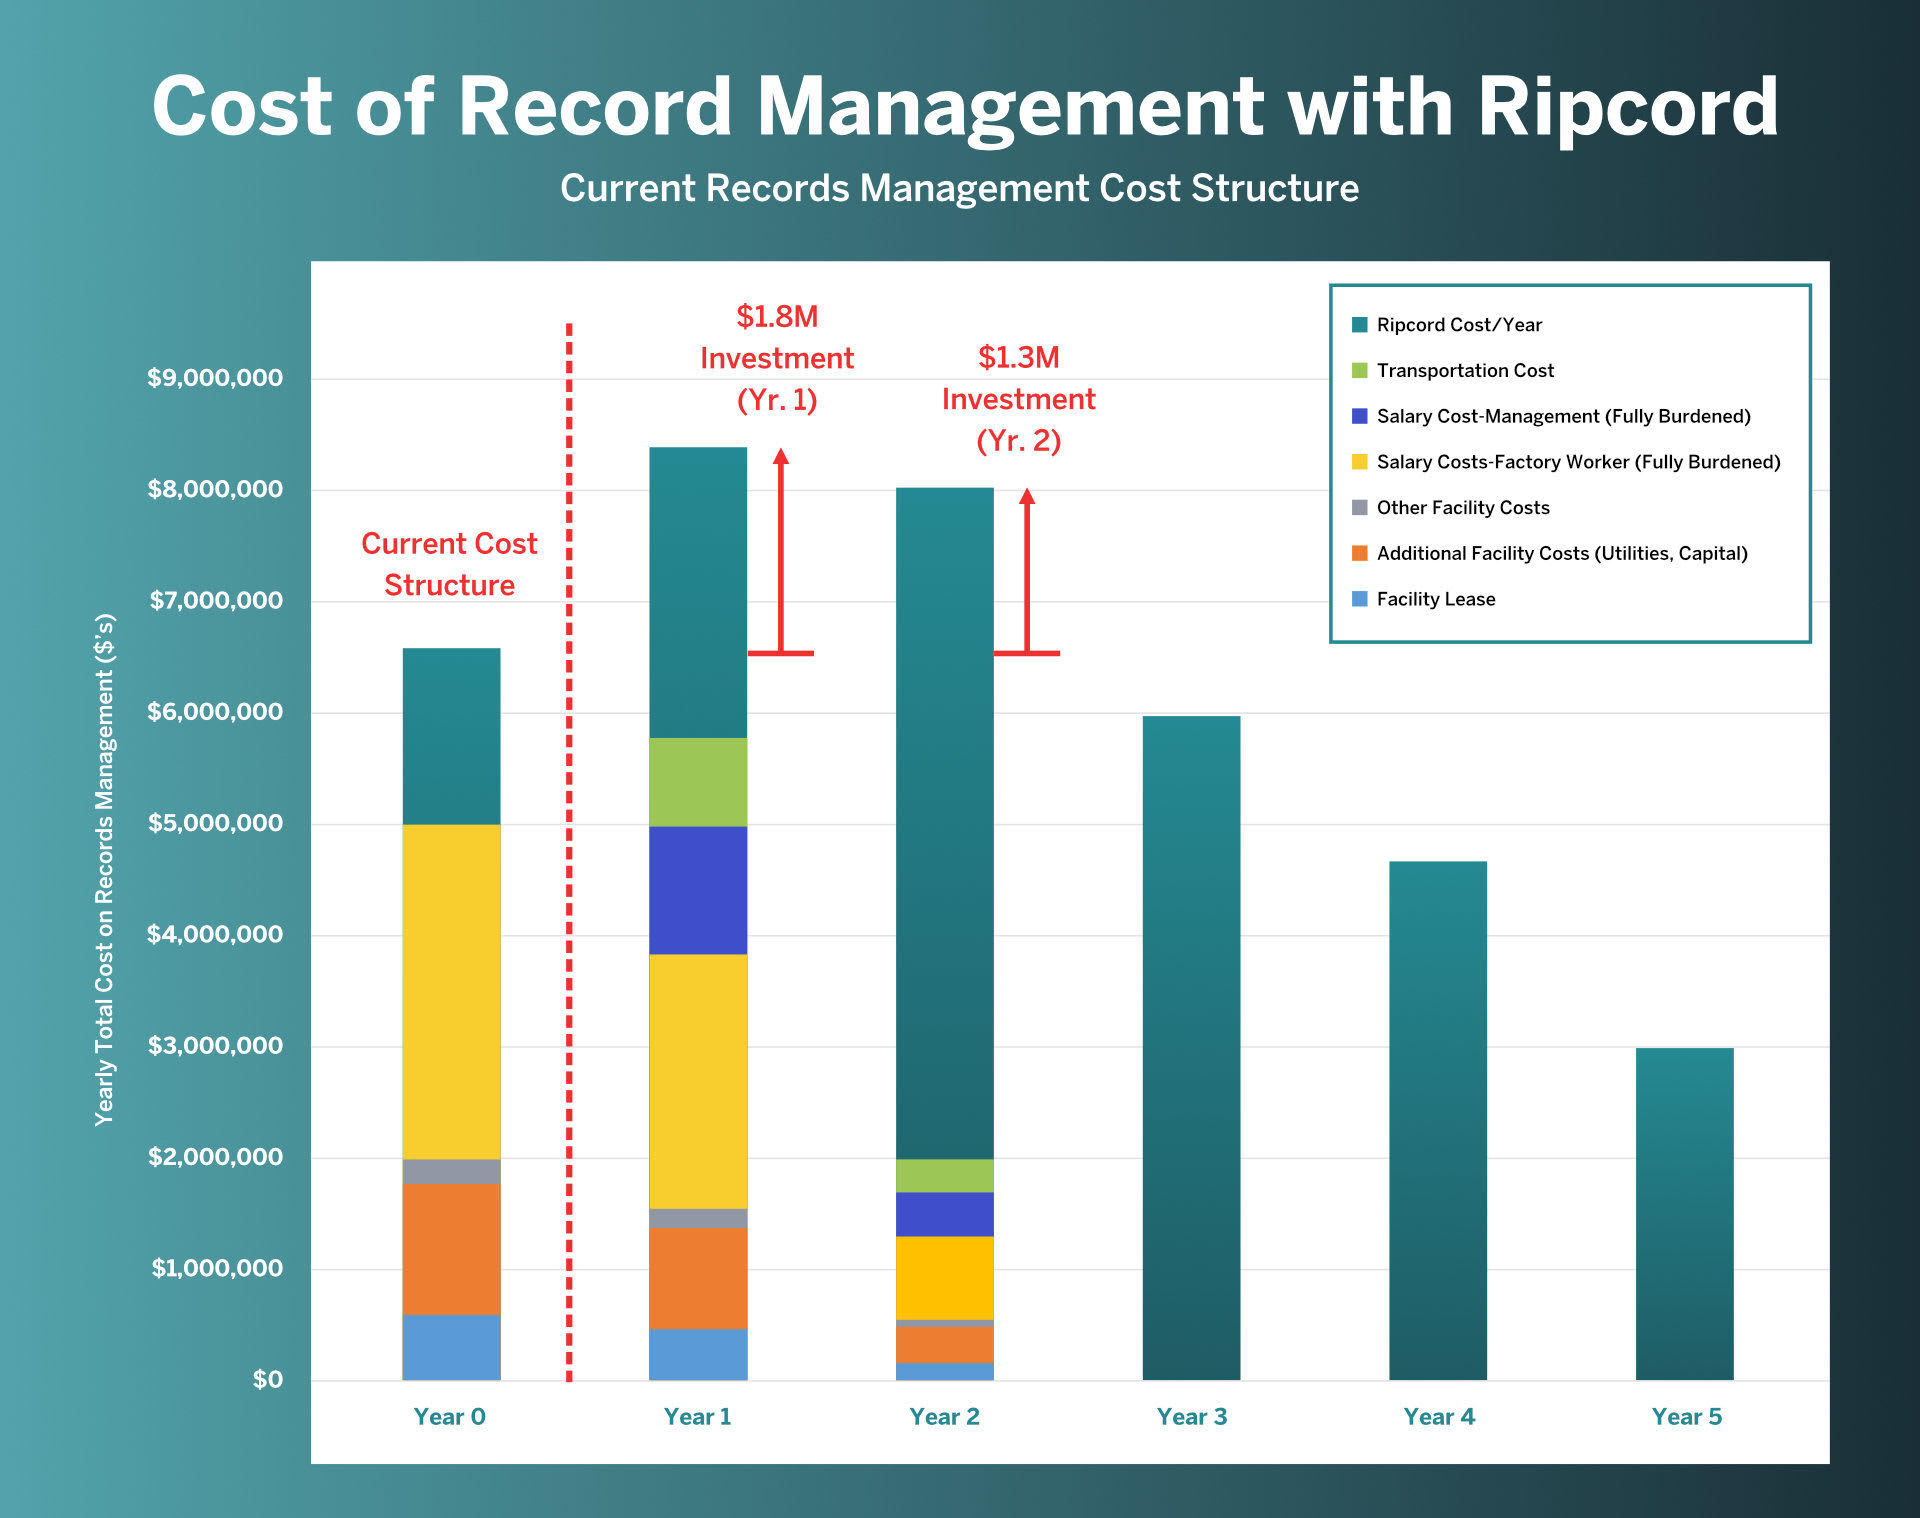Select the Additional Facility Costs legend swatch
Viewport: 1920px width, 1518px height.
coord(1360,553)
